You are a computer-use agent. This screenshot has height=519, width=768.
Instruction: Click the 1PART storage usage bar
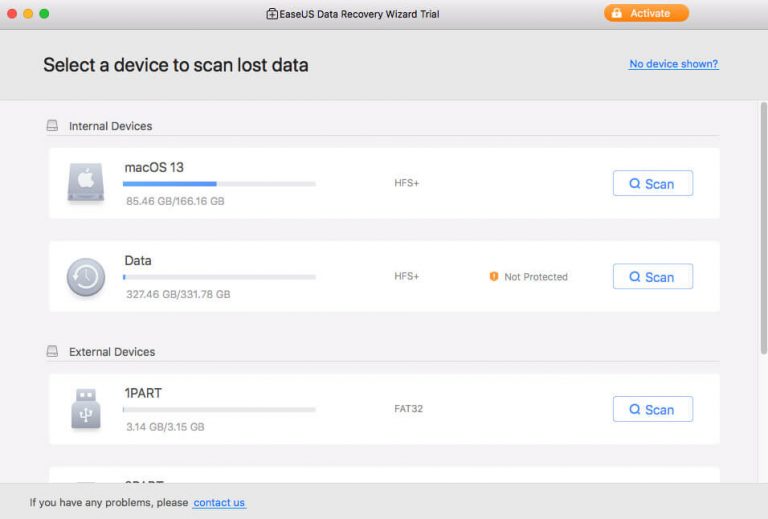219,409
